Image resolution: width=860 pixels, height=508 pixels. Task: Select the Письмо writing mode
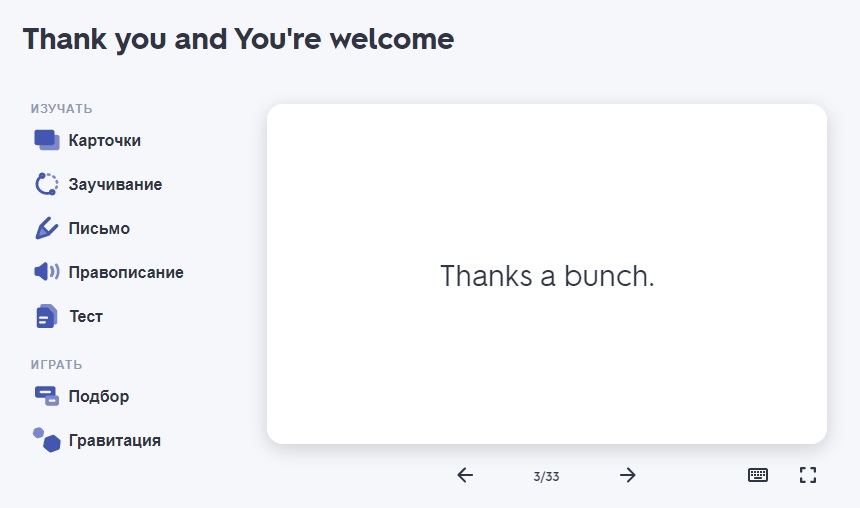[x=99, y=229]
